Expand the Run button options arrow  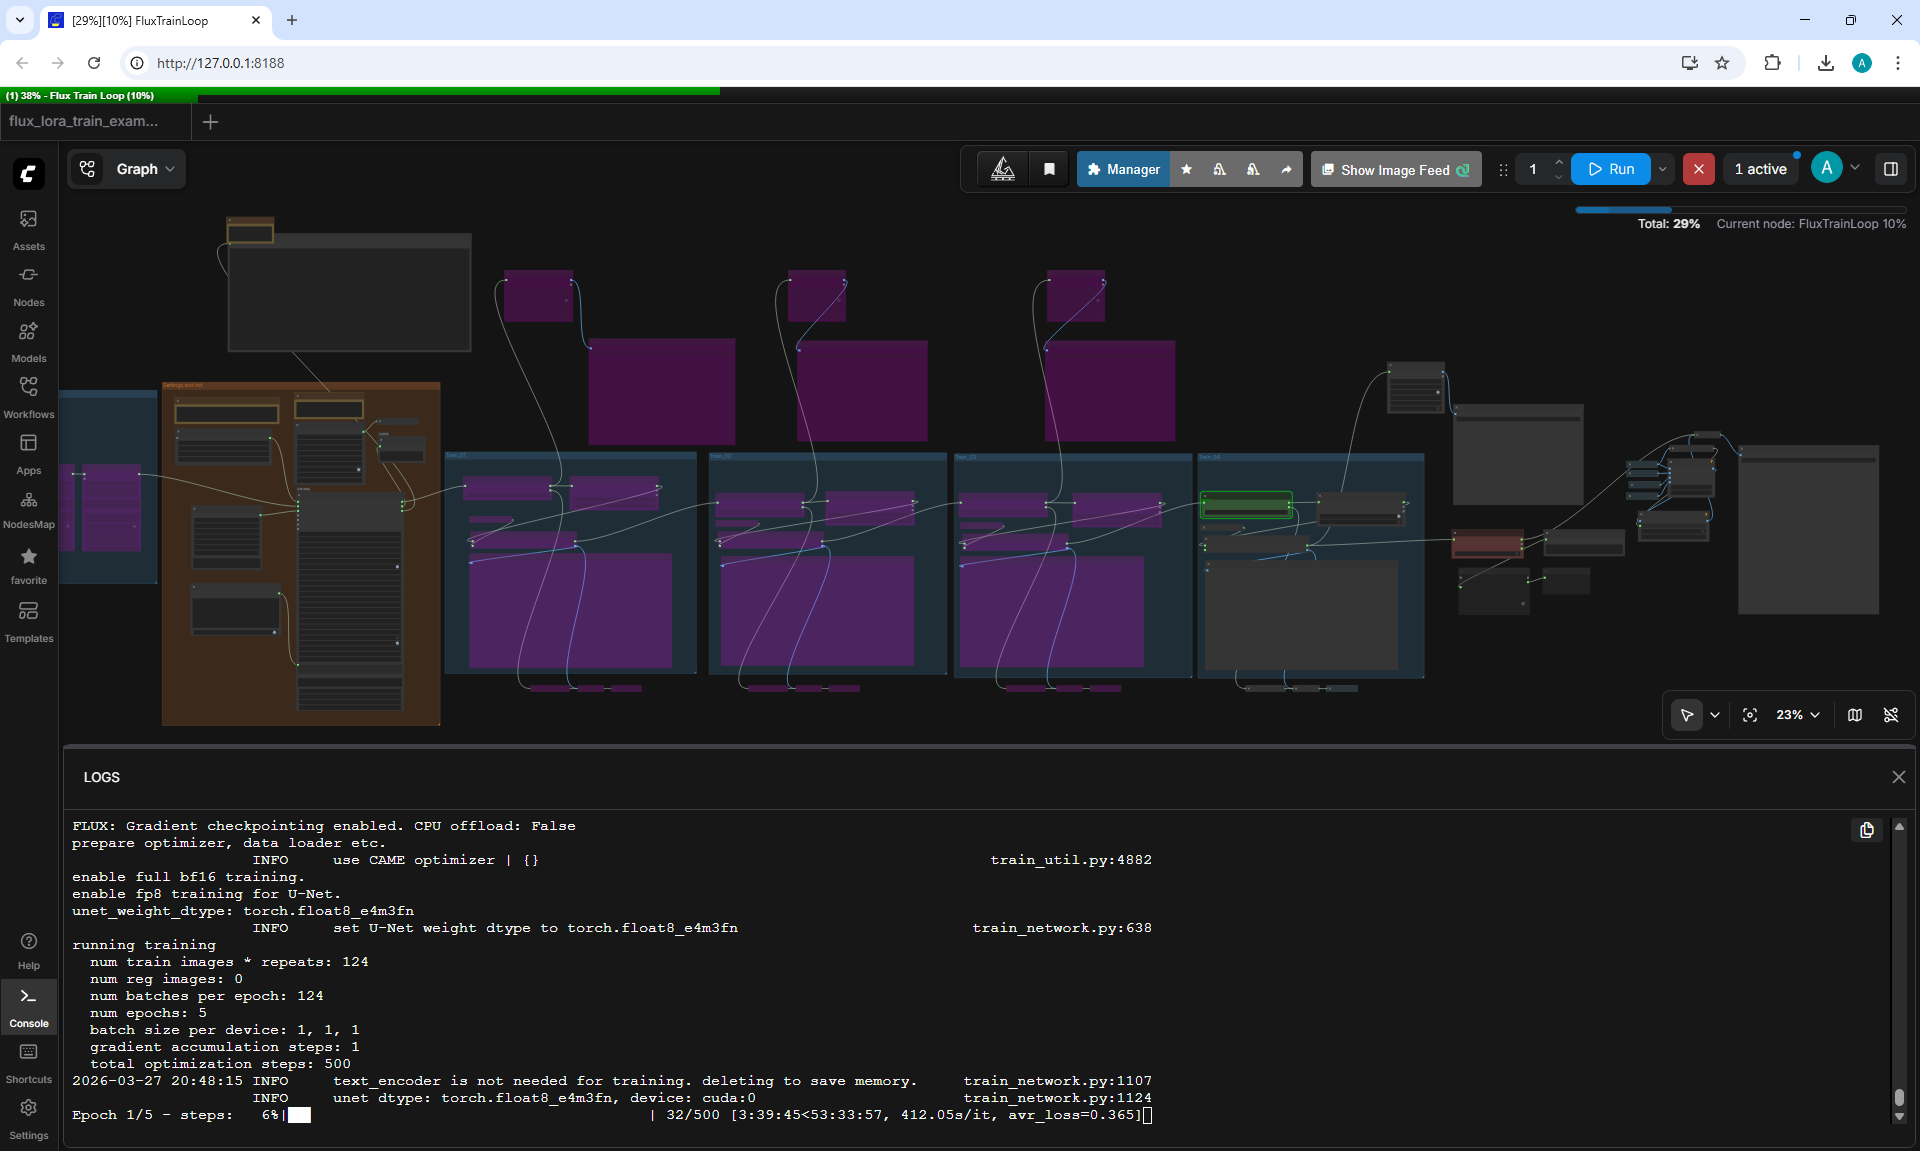1663,169
